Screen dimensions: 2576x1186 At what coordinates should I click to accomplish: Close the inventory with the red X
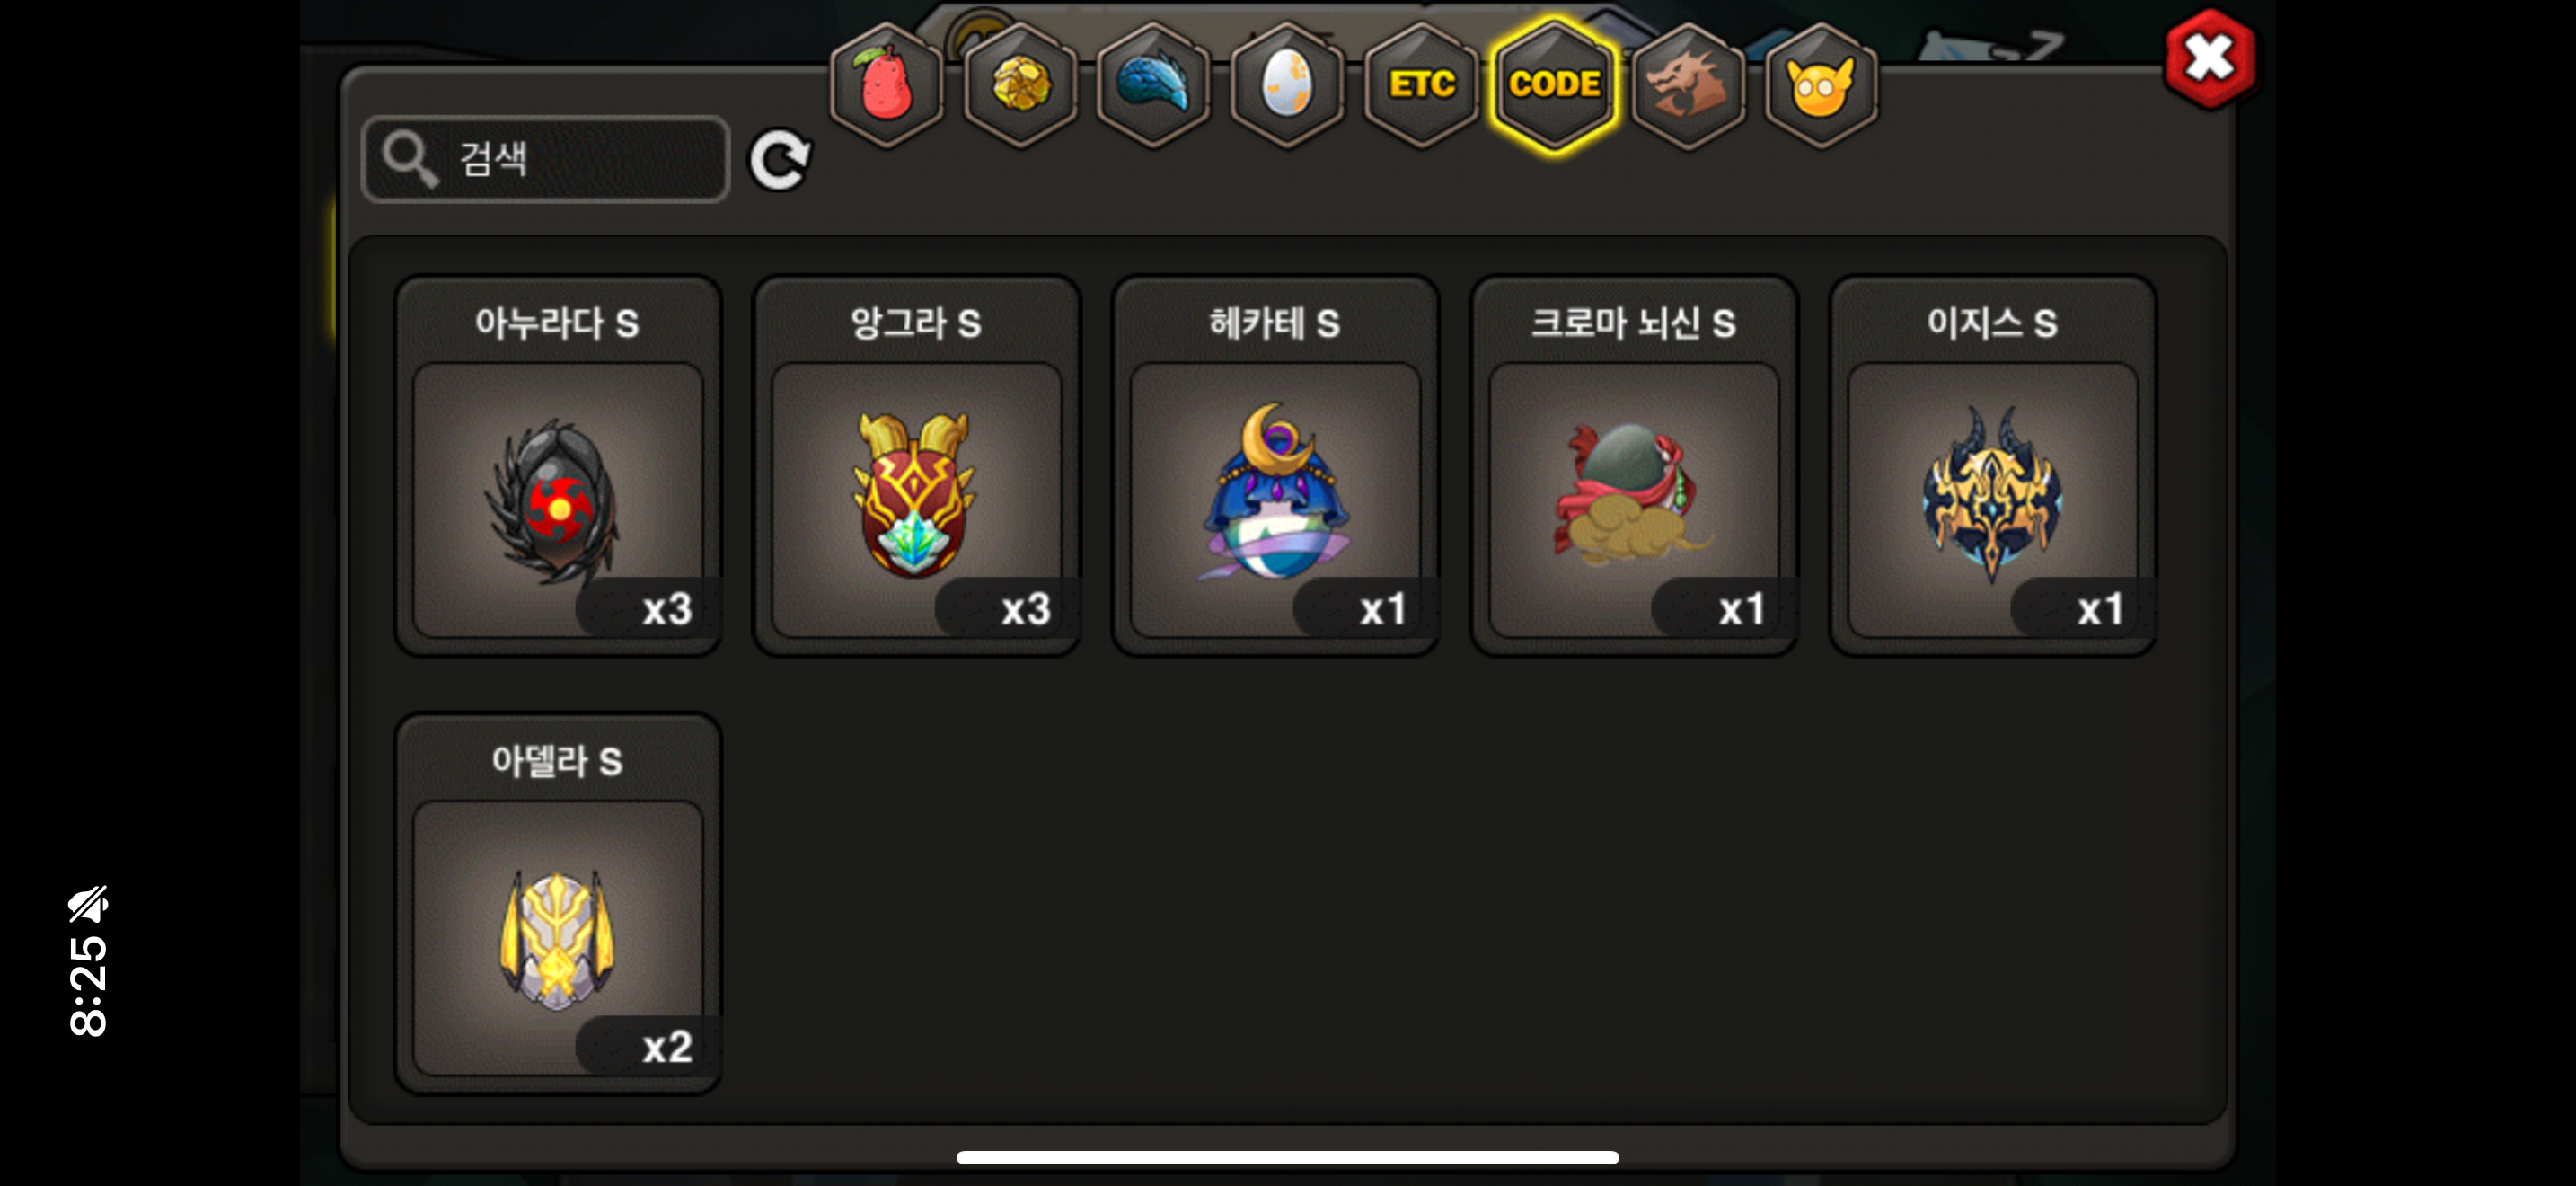pyautogui.click(x=2210, y=59)
